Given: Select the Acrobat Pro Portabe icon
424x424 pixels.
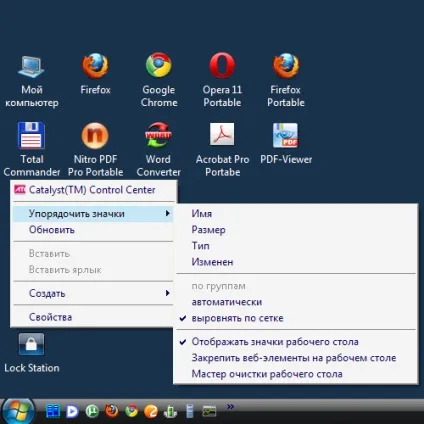Looking at the screenshot, I should [222, 134].
